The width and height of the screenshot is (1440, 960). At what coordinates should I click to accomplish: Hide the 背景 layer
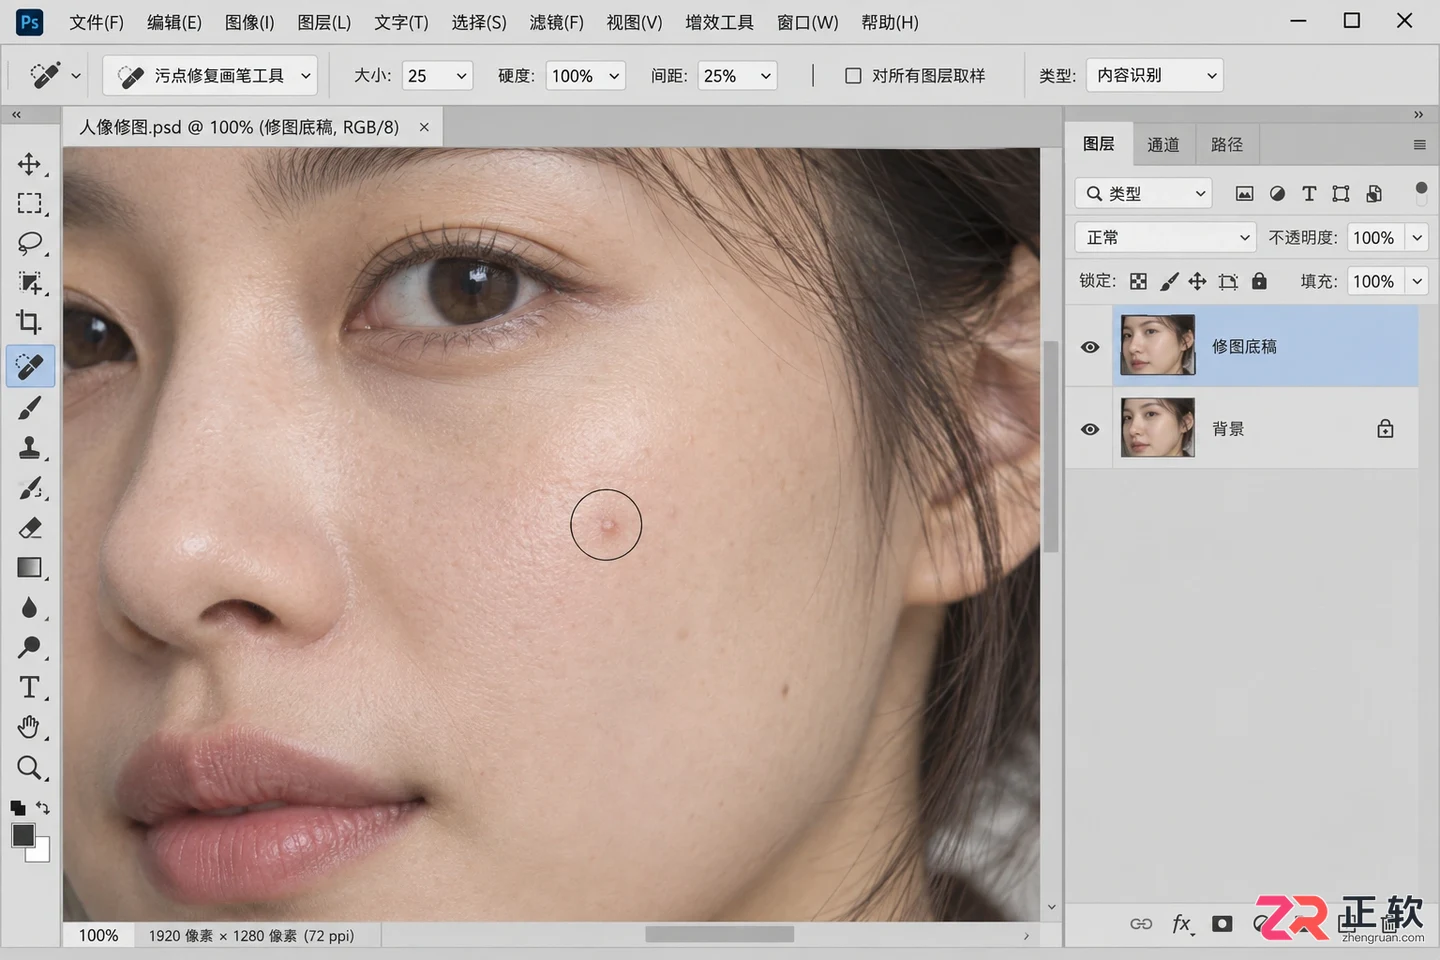pos(1090,429)
